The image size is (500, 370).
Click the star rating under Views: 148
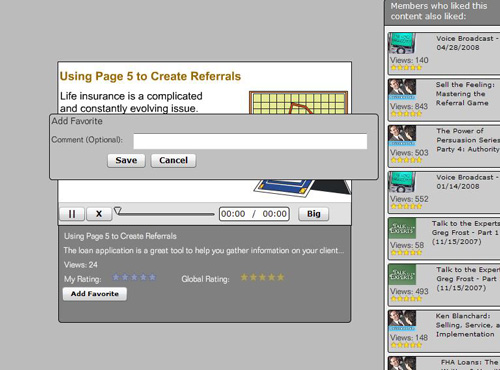pyautogui.click(x=406, y=345)
